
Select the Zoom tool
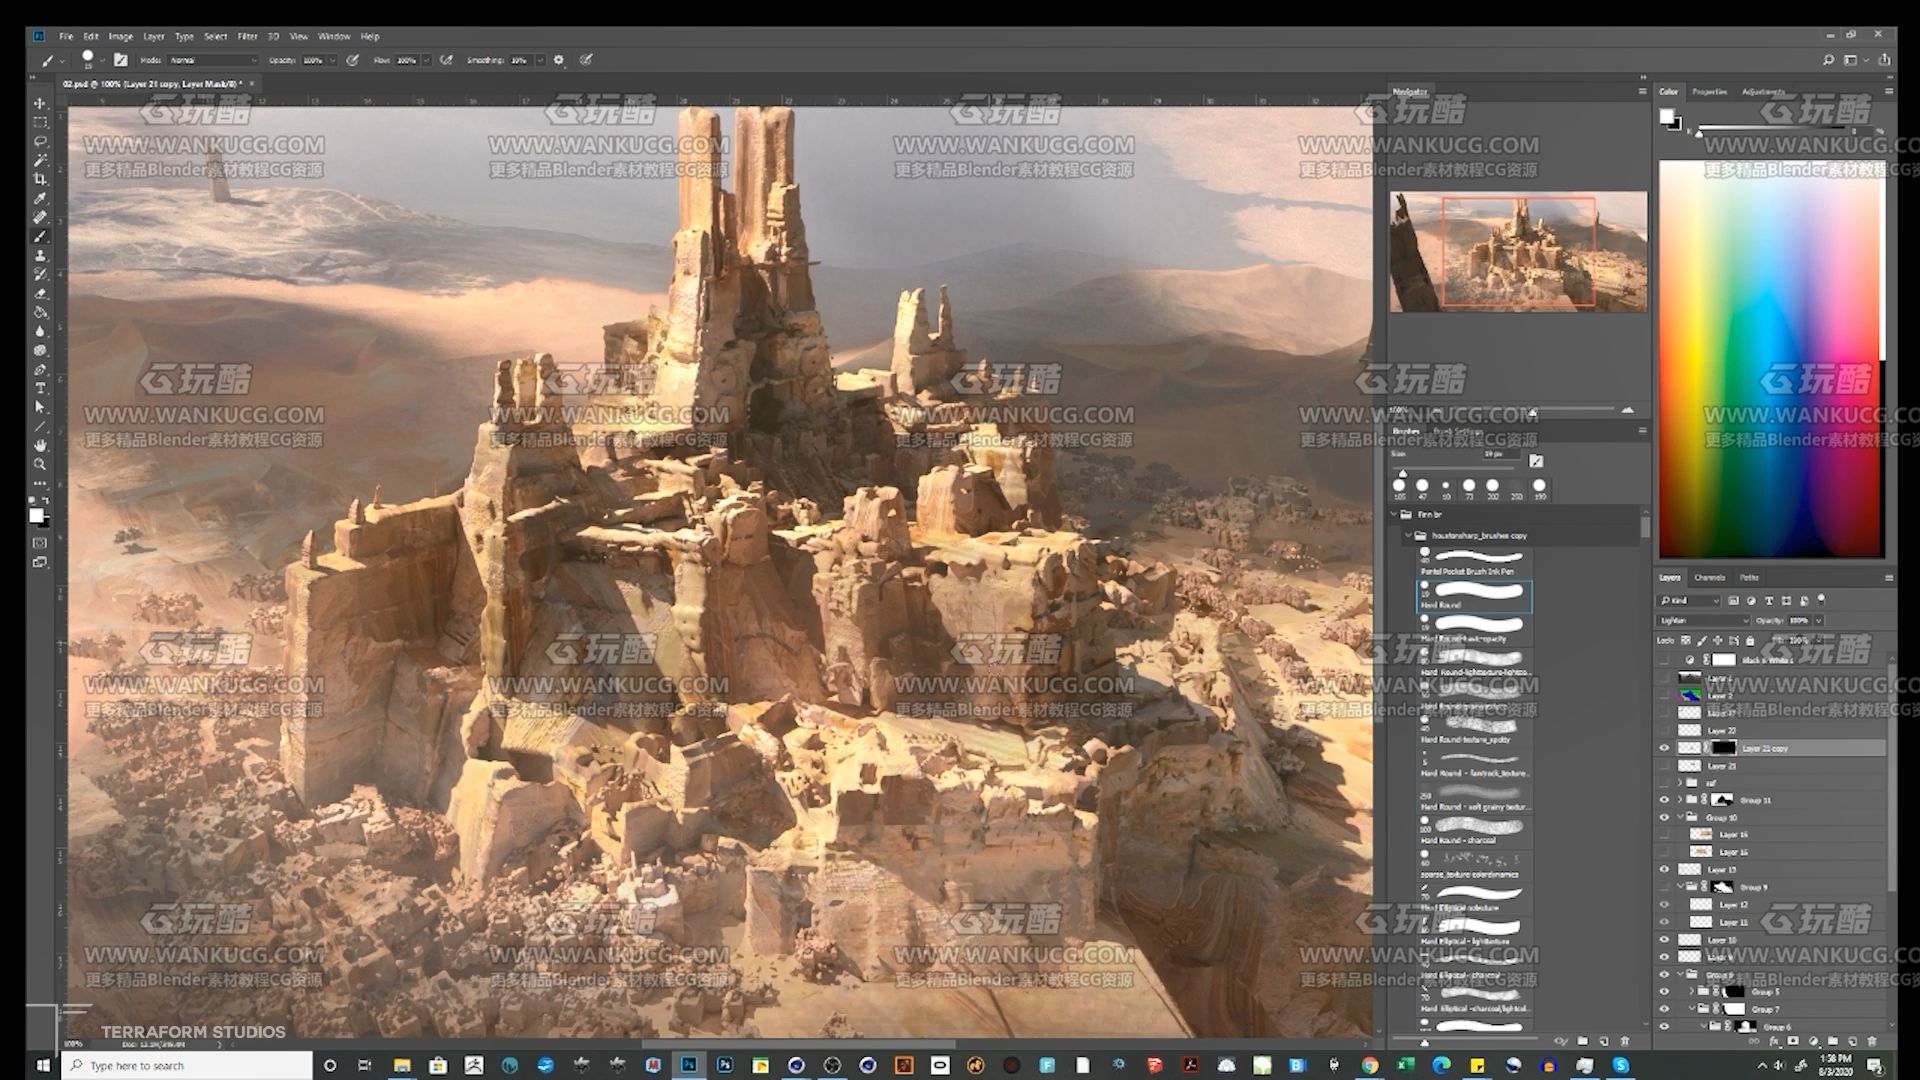coord(40,464)
